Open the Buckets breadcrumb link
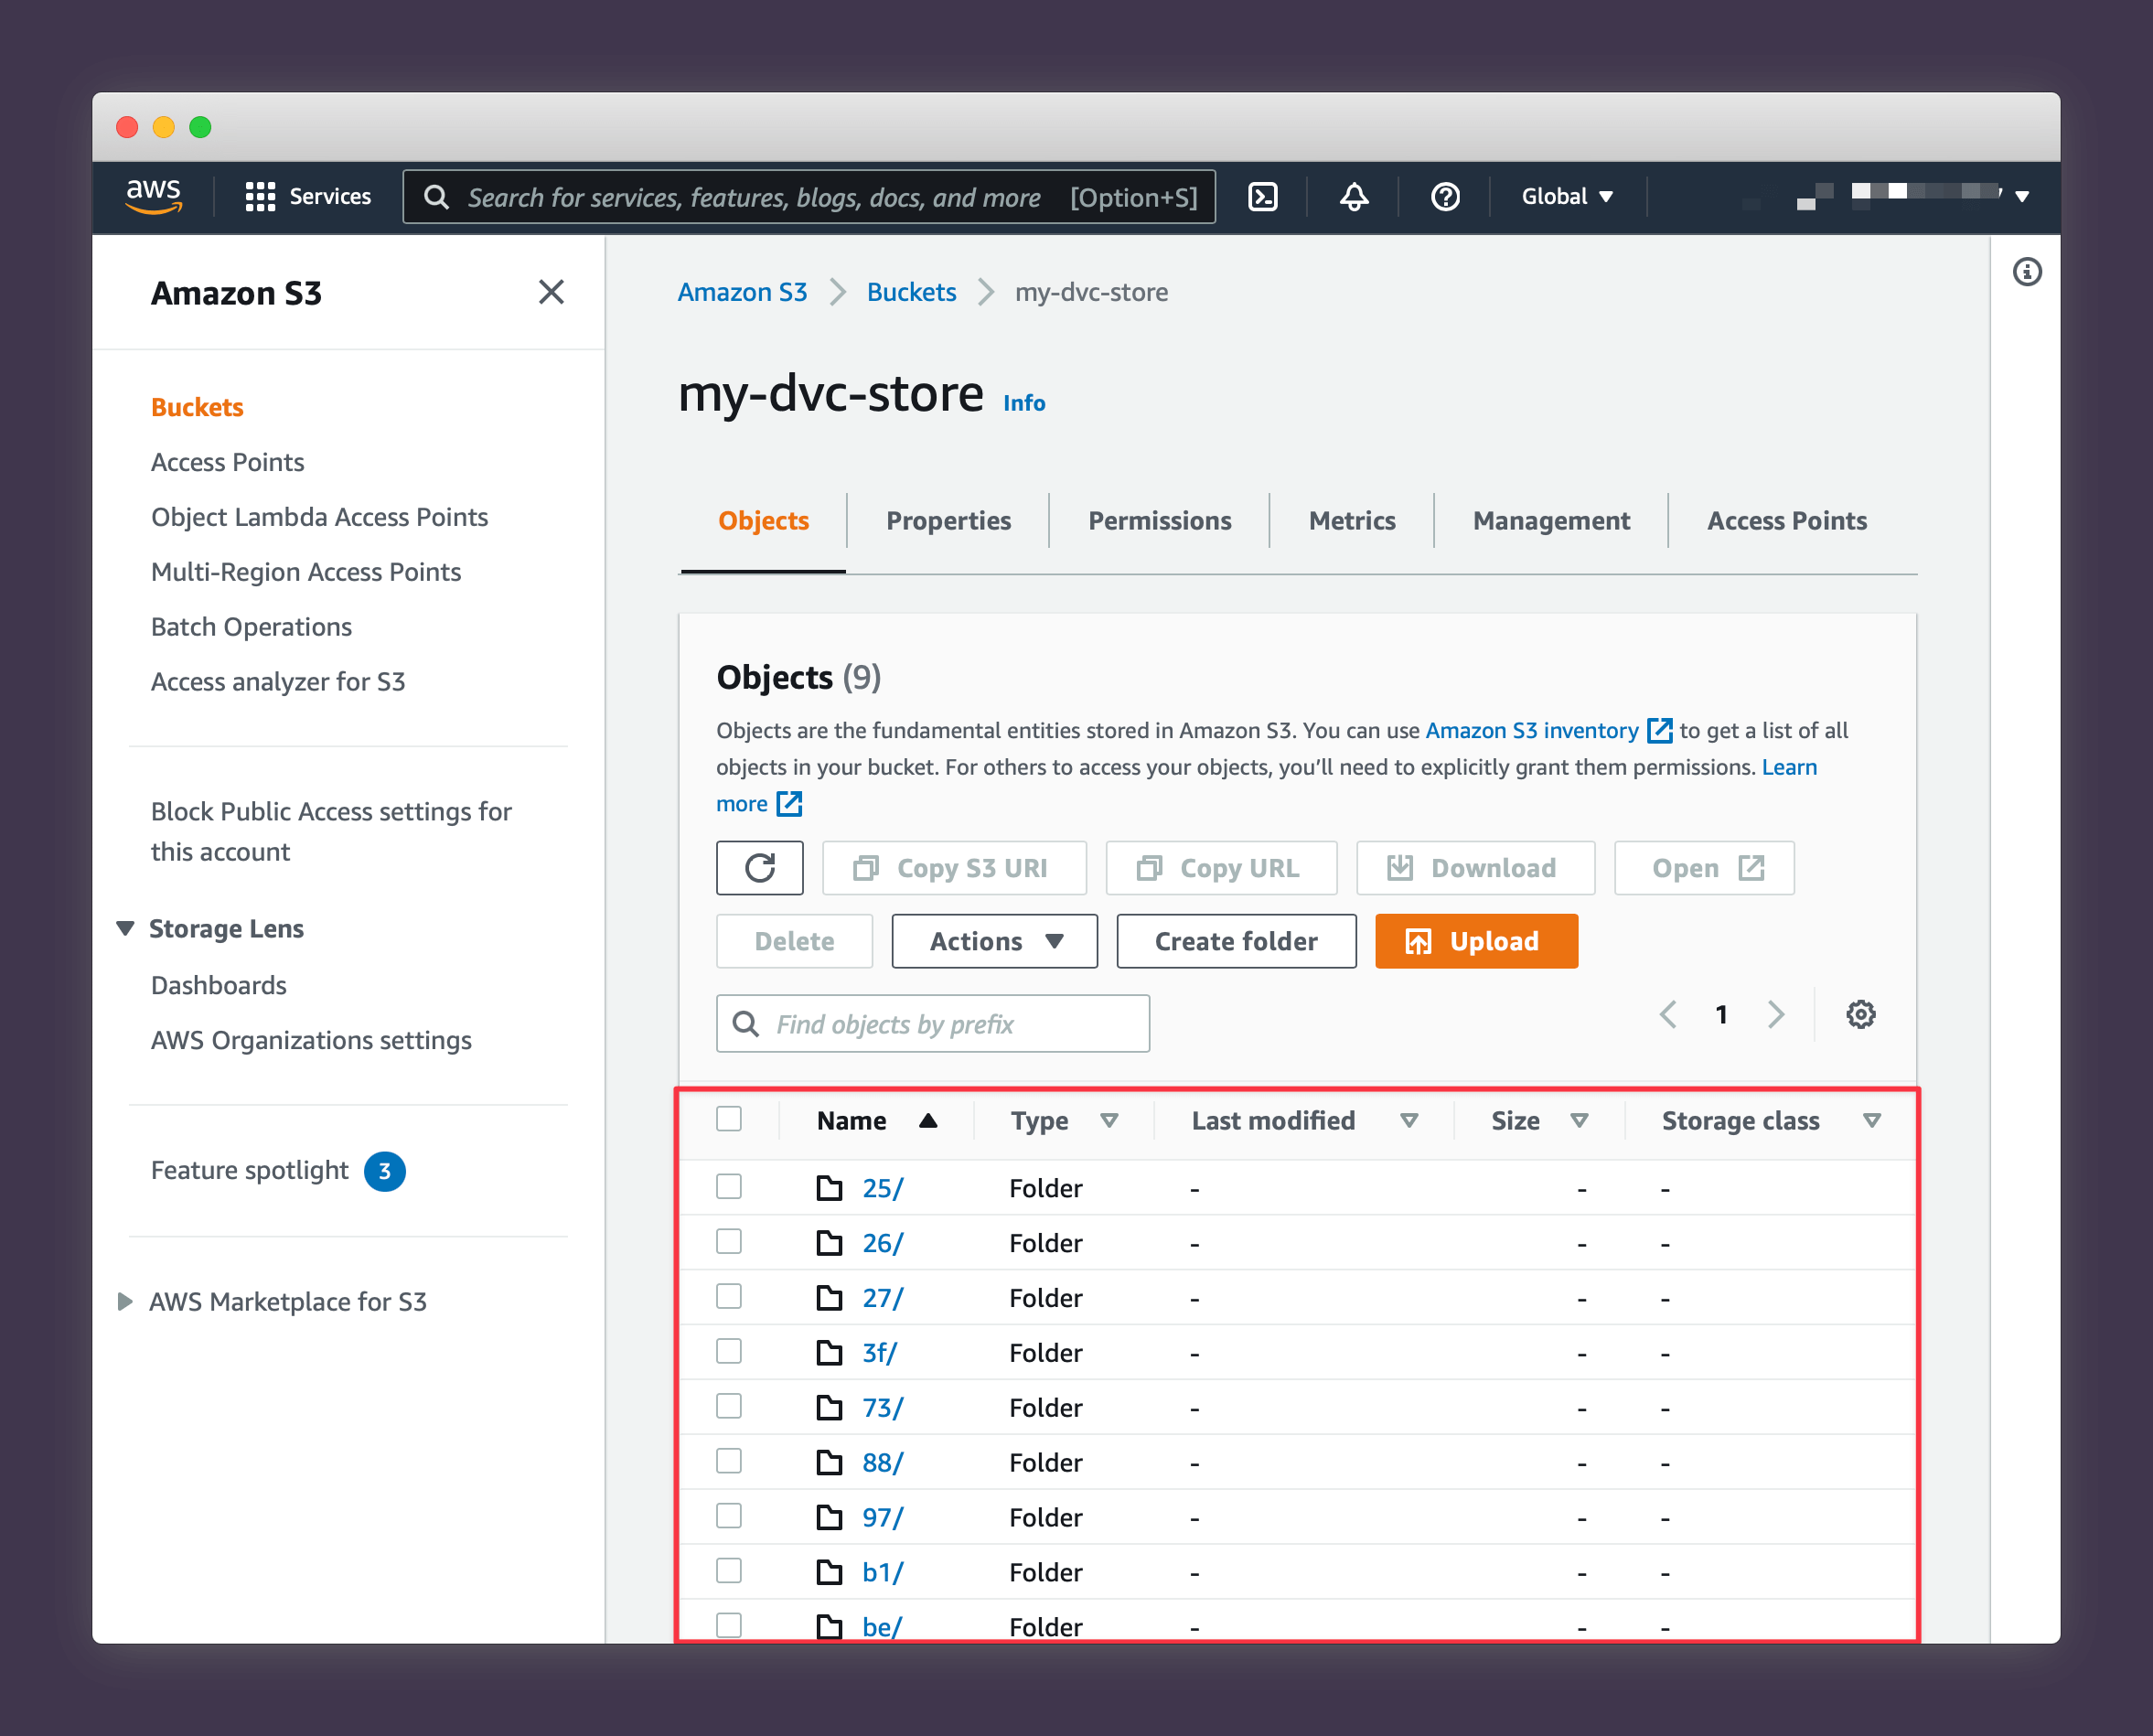Viewport: 2153px width, 1736px height. 911,292
